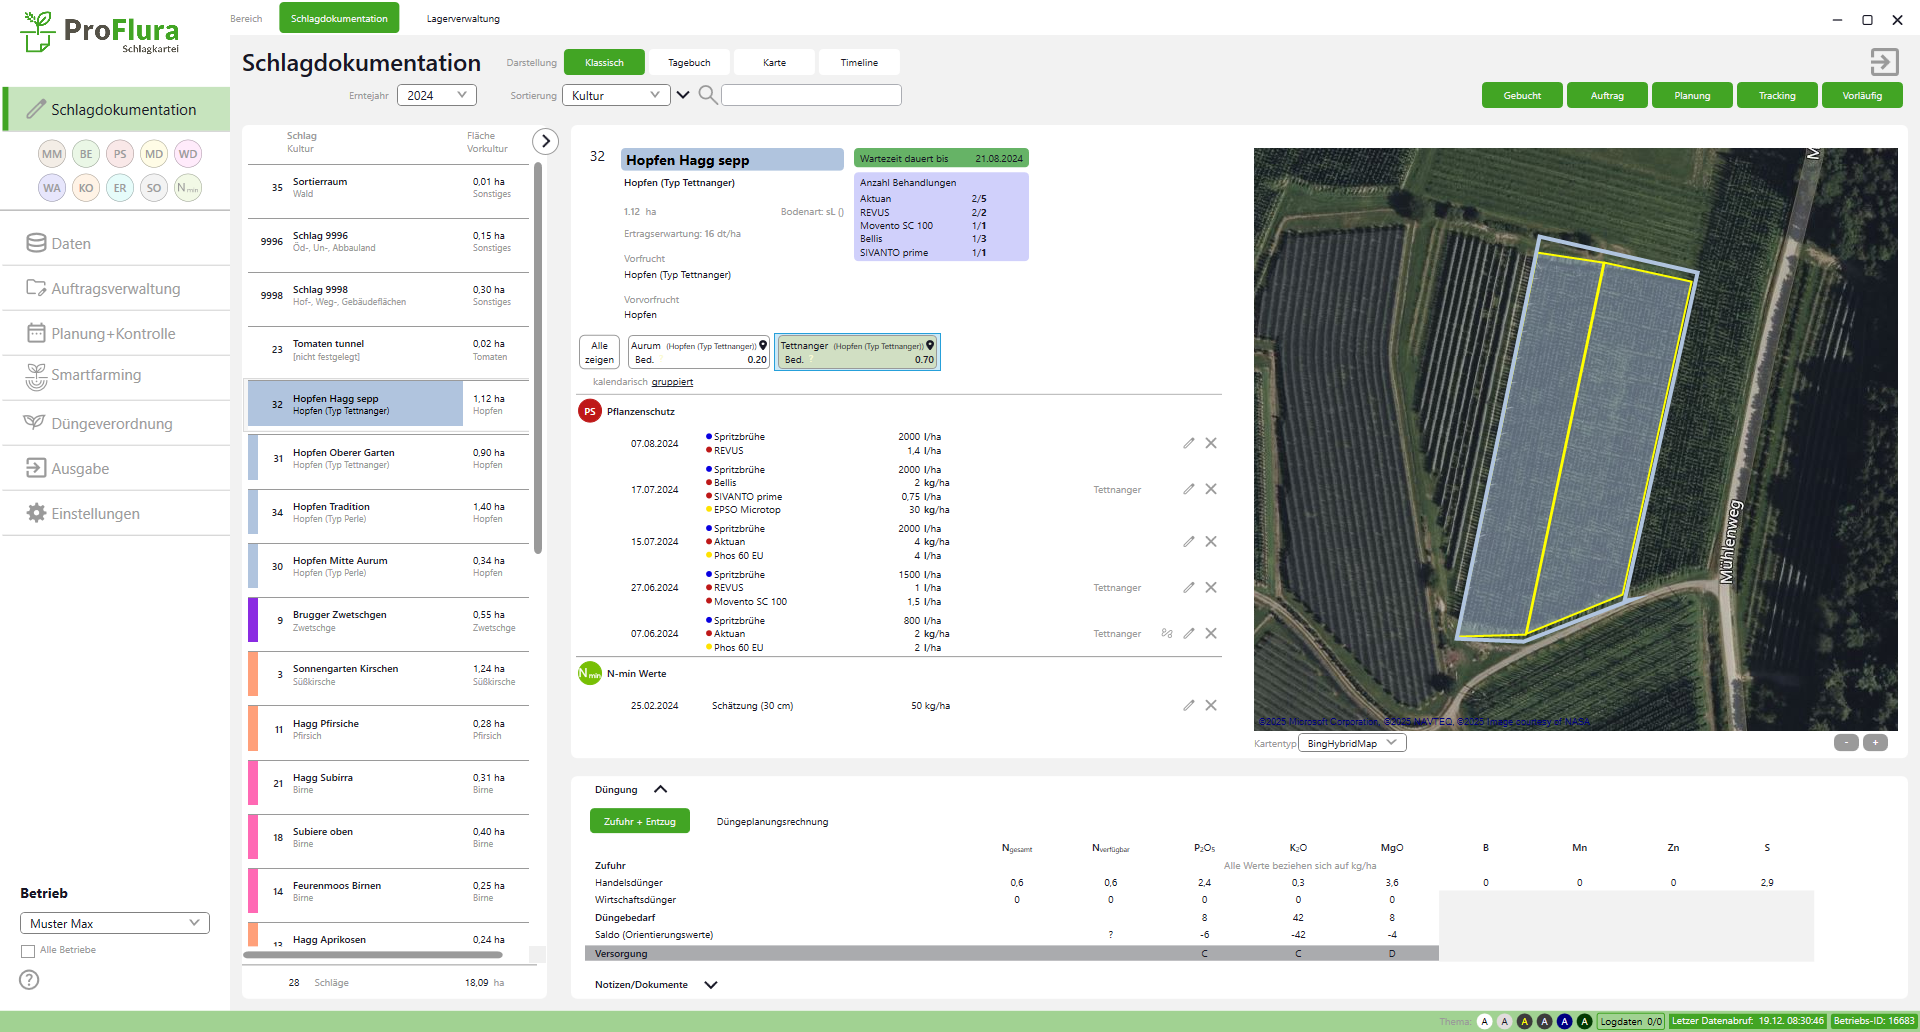Open the Lagerverwaltung area tab
This screenshot has height=1032, width=1920.
[x=463, y=18]
